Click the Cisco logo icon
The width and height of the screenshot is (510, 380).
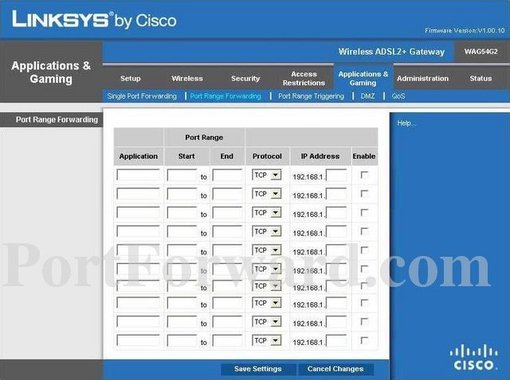point(474,358)
